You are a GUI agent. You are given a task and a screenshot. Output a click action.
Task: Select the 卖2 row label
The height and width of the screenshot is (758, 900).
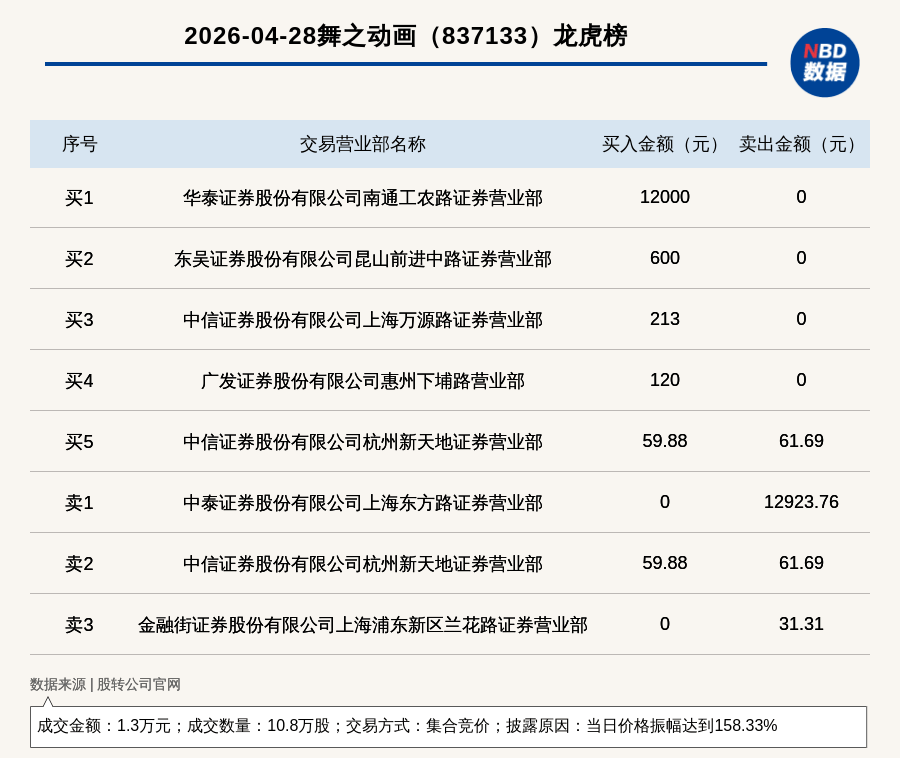(x=79, y=563)
